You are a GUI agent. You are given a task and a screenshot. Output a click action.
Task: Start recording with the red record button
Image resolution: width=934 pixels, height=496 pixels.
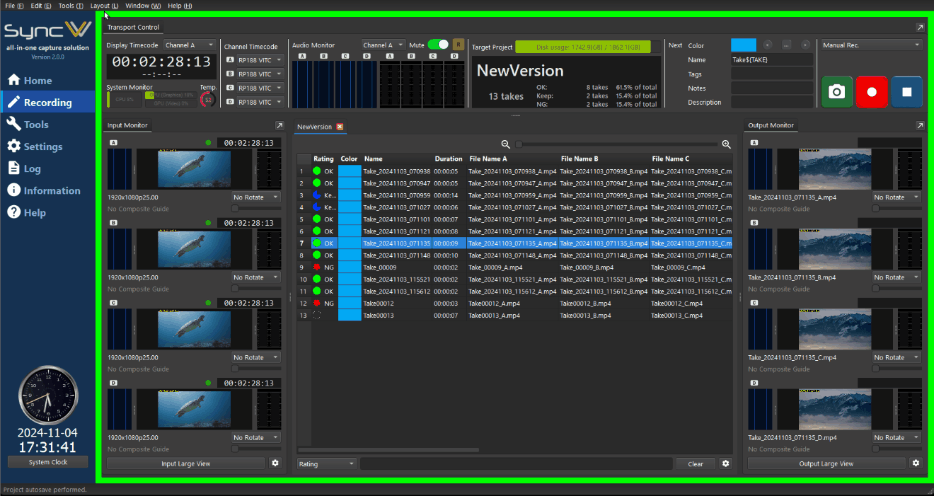871,91
